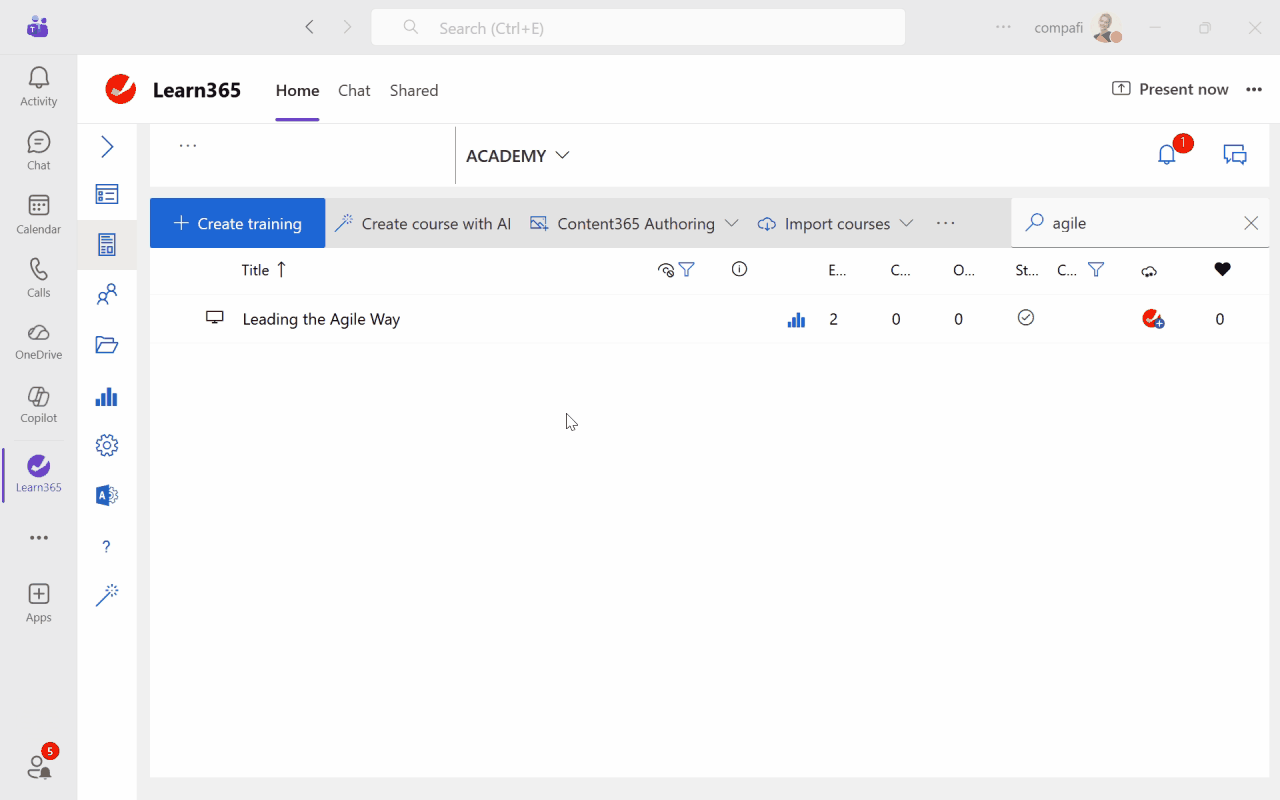The image size is (1280, 800).
Task: Open the notifications bell with red badge
Action: click(1166, 154)
